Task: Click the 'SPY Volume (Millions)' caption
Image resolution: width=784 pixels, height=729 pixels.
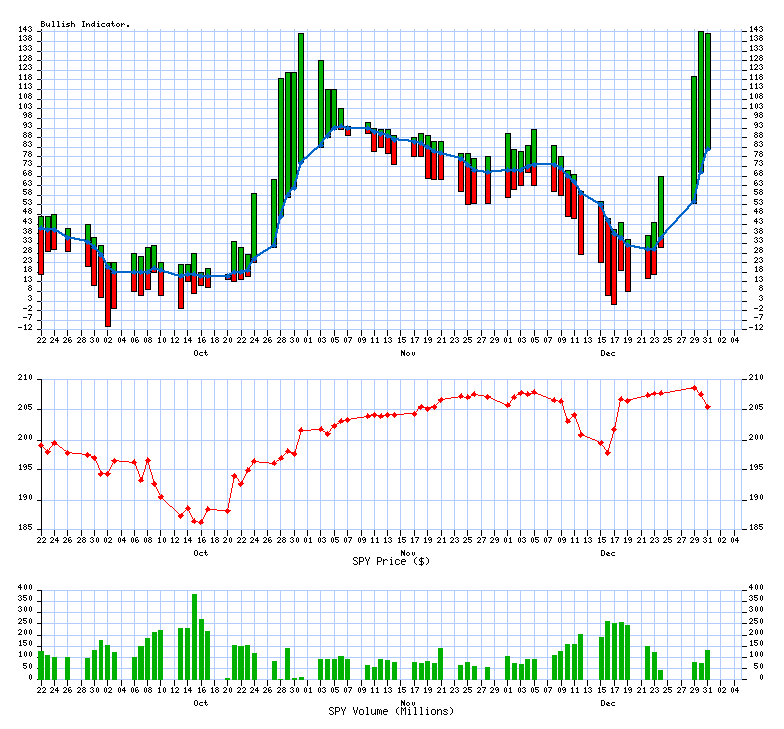Action: coord(391,711)
